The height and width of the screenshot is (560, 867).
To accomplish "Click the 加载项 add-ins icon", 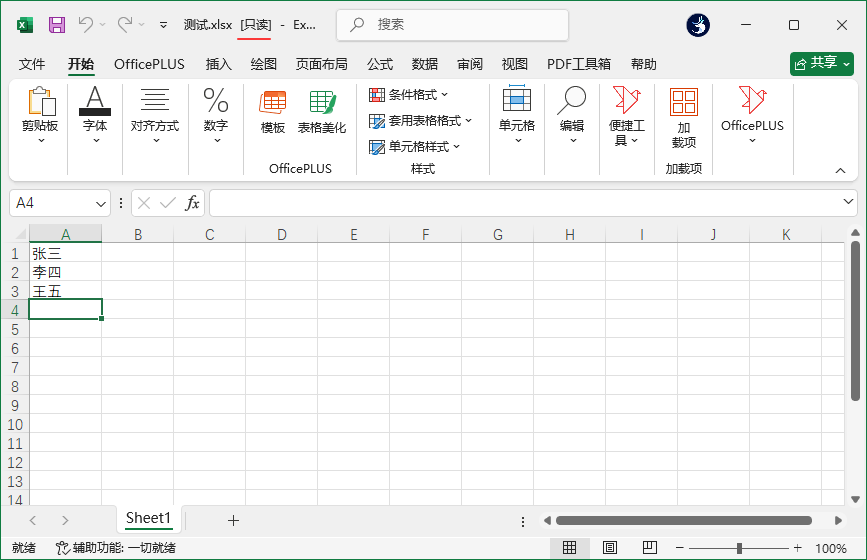I will (x=684, y=118).
